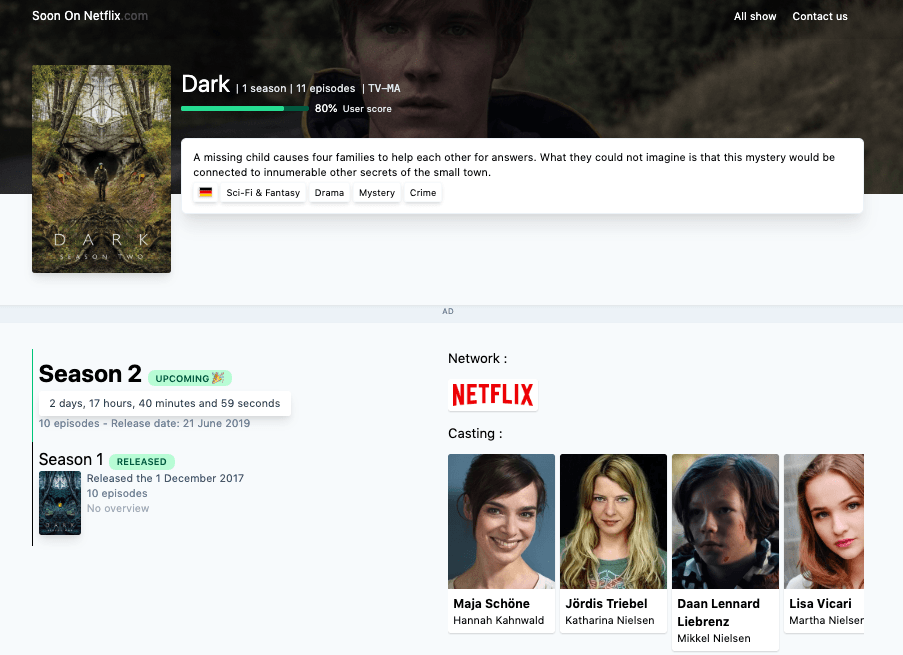The image size is (903, 655).
Task: Select the Drama genre tag
Action: pos(329,193)
